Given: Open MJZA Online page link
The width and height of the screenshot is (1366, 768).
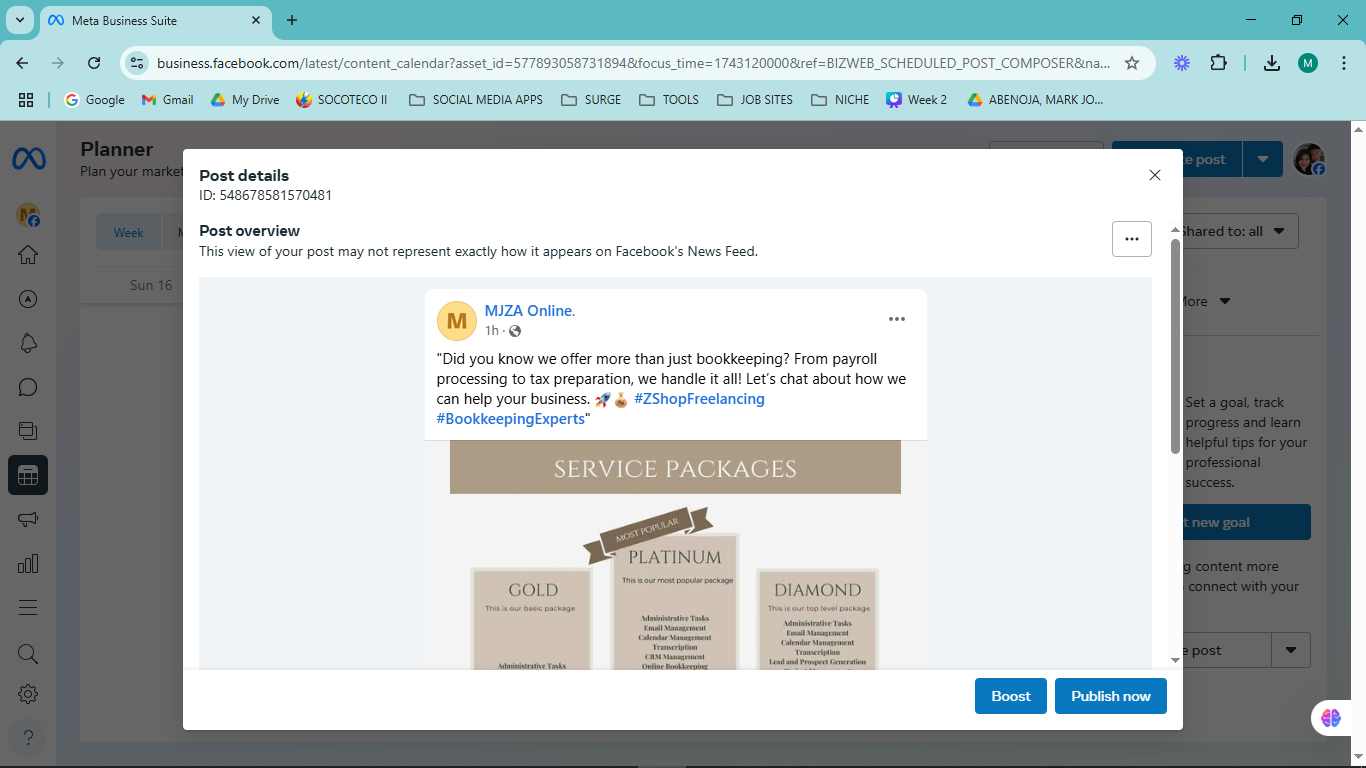Looking at the screenshot, I should click(x=530, y=311).
